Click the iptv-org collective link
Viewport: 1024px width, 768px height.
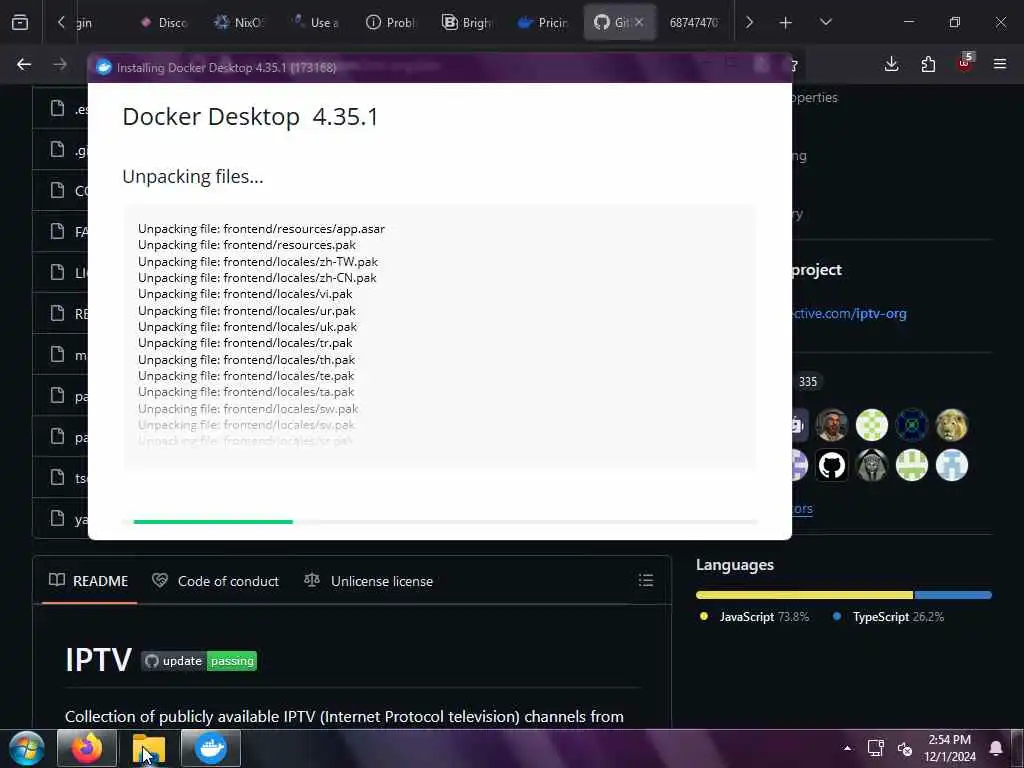849,313
